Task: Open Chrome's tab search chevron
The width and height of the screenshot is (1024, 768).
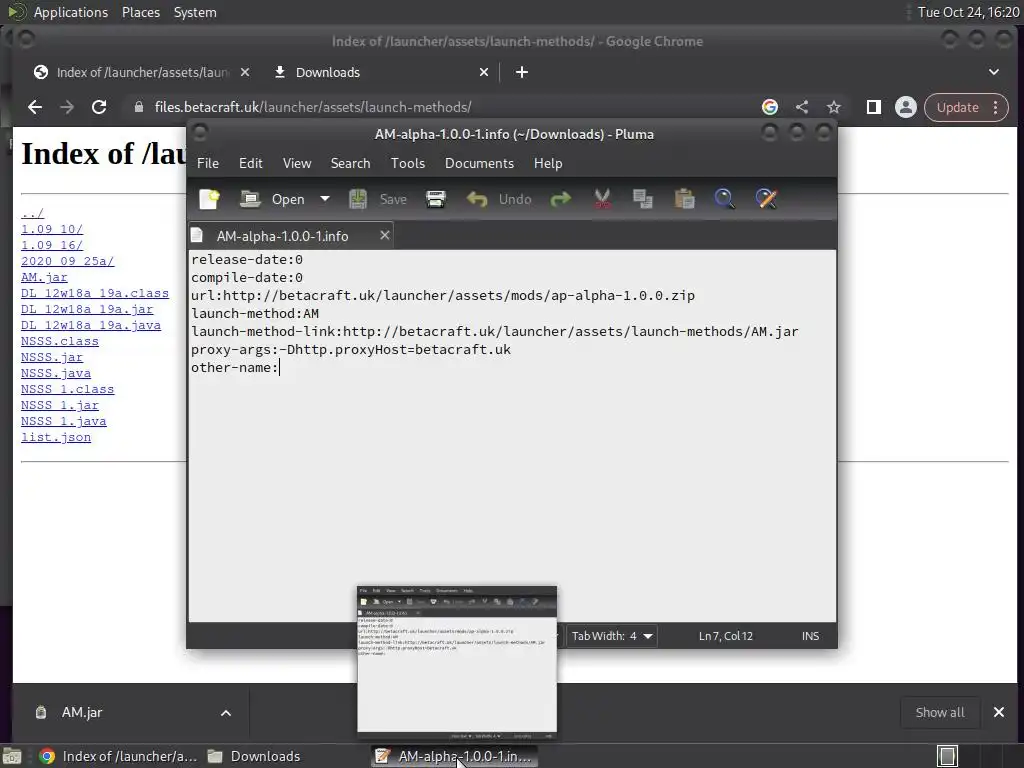Action: click(994, 72)
